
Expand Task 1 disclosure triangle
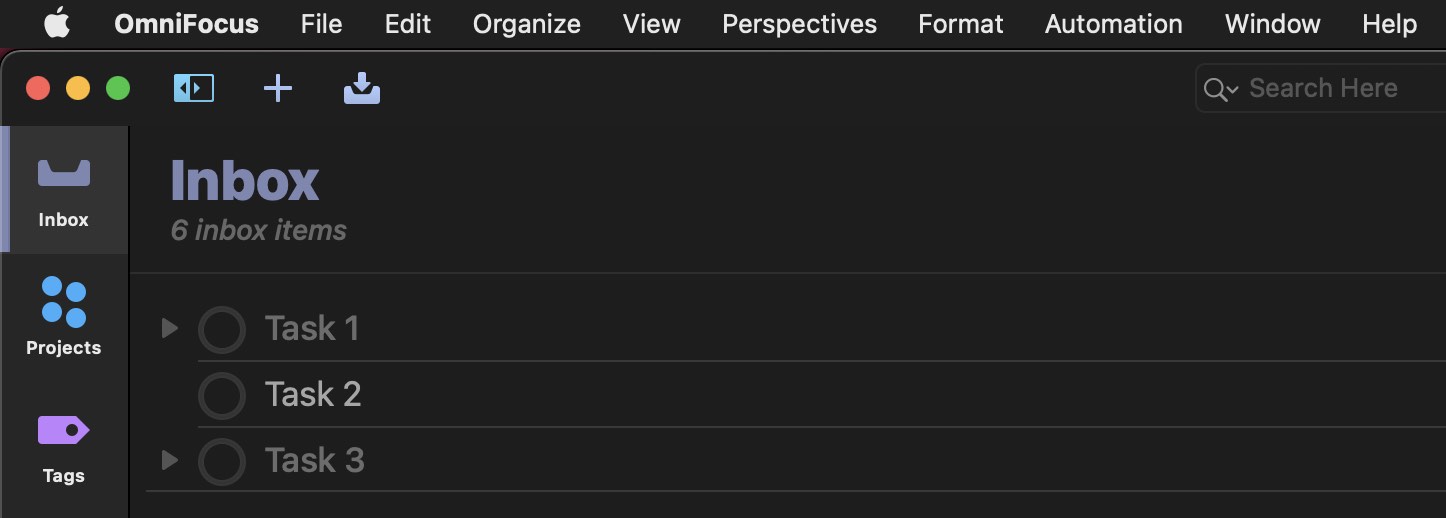170,328
